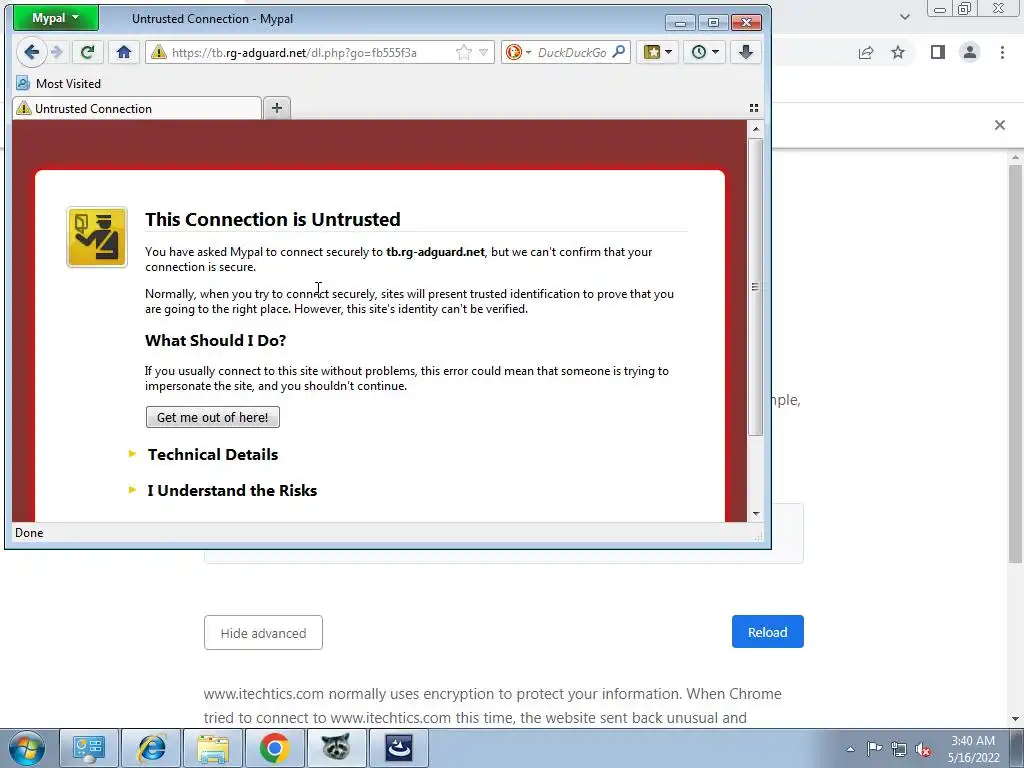Reload the page in Mypal
This screenshot has height=768, width=1024.
(x=88, y=52)
